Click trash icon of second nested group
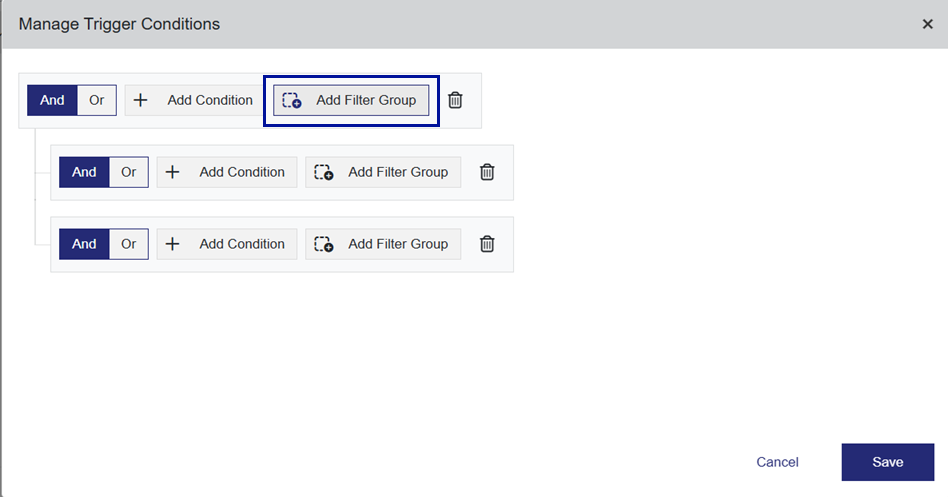This screenshot has height=500, width=948. tap(487, 244)
